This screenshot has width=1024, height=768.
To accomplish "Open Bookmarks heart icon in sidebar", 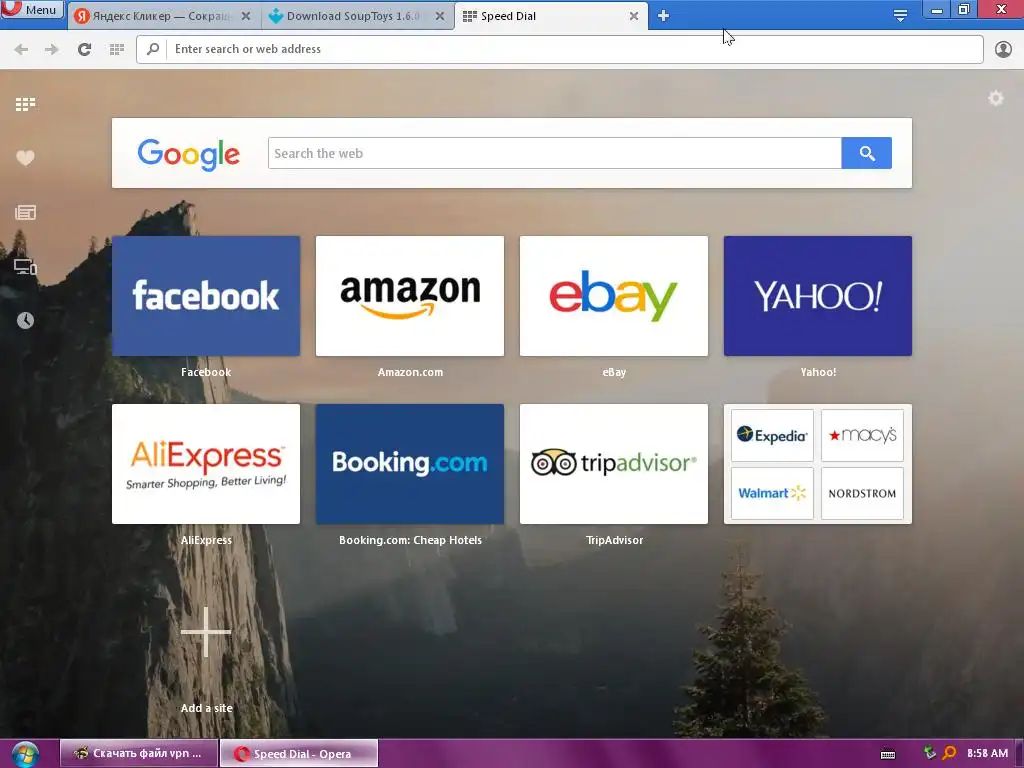I will point(25,158).
